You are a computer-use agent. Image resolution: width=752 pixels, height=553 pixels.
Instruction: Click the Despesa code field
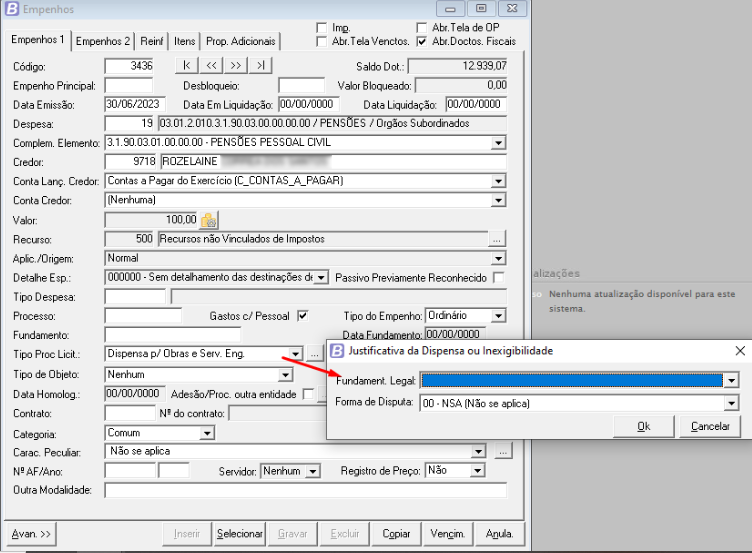click(129, 123)
